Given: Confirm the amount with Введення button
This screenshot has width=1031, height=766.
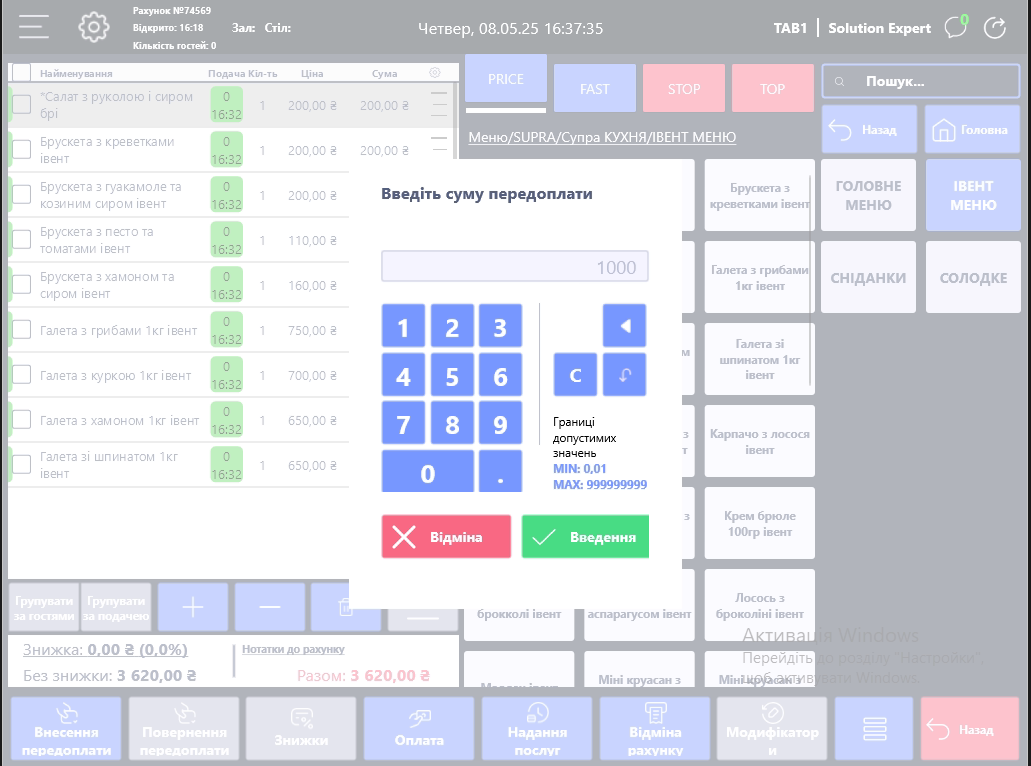Looking at the screenshot, I should pos(585,537).
